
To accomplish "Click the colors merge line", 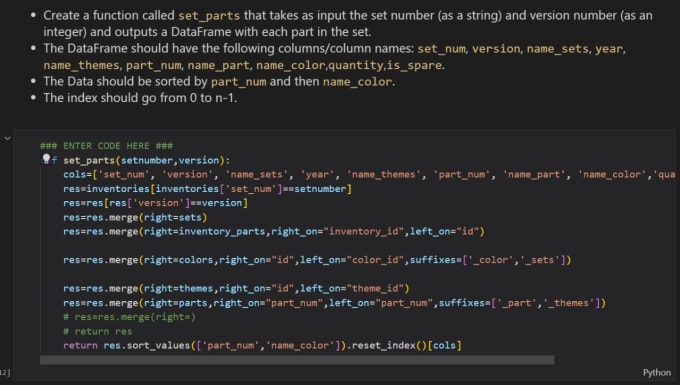I will 317,260.
